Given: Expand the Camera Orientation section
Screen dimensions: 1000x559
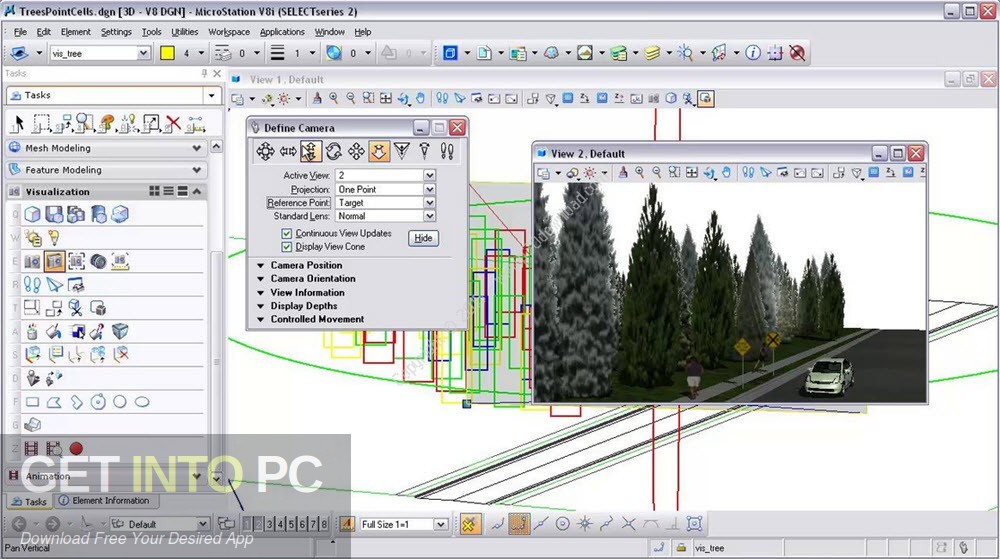Looking at the screenshot, I should 260,279.
